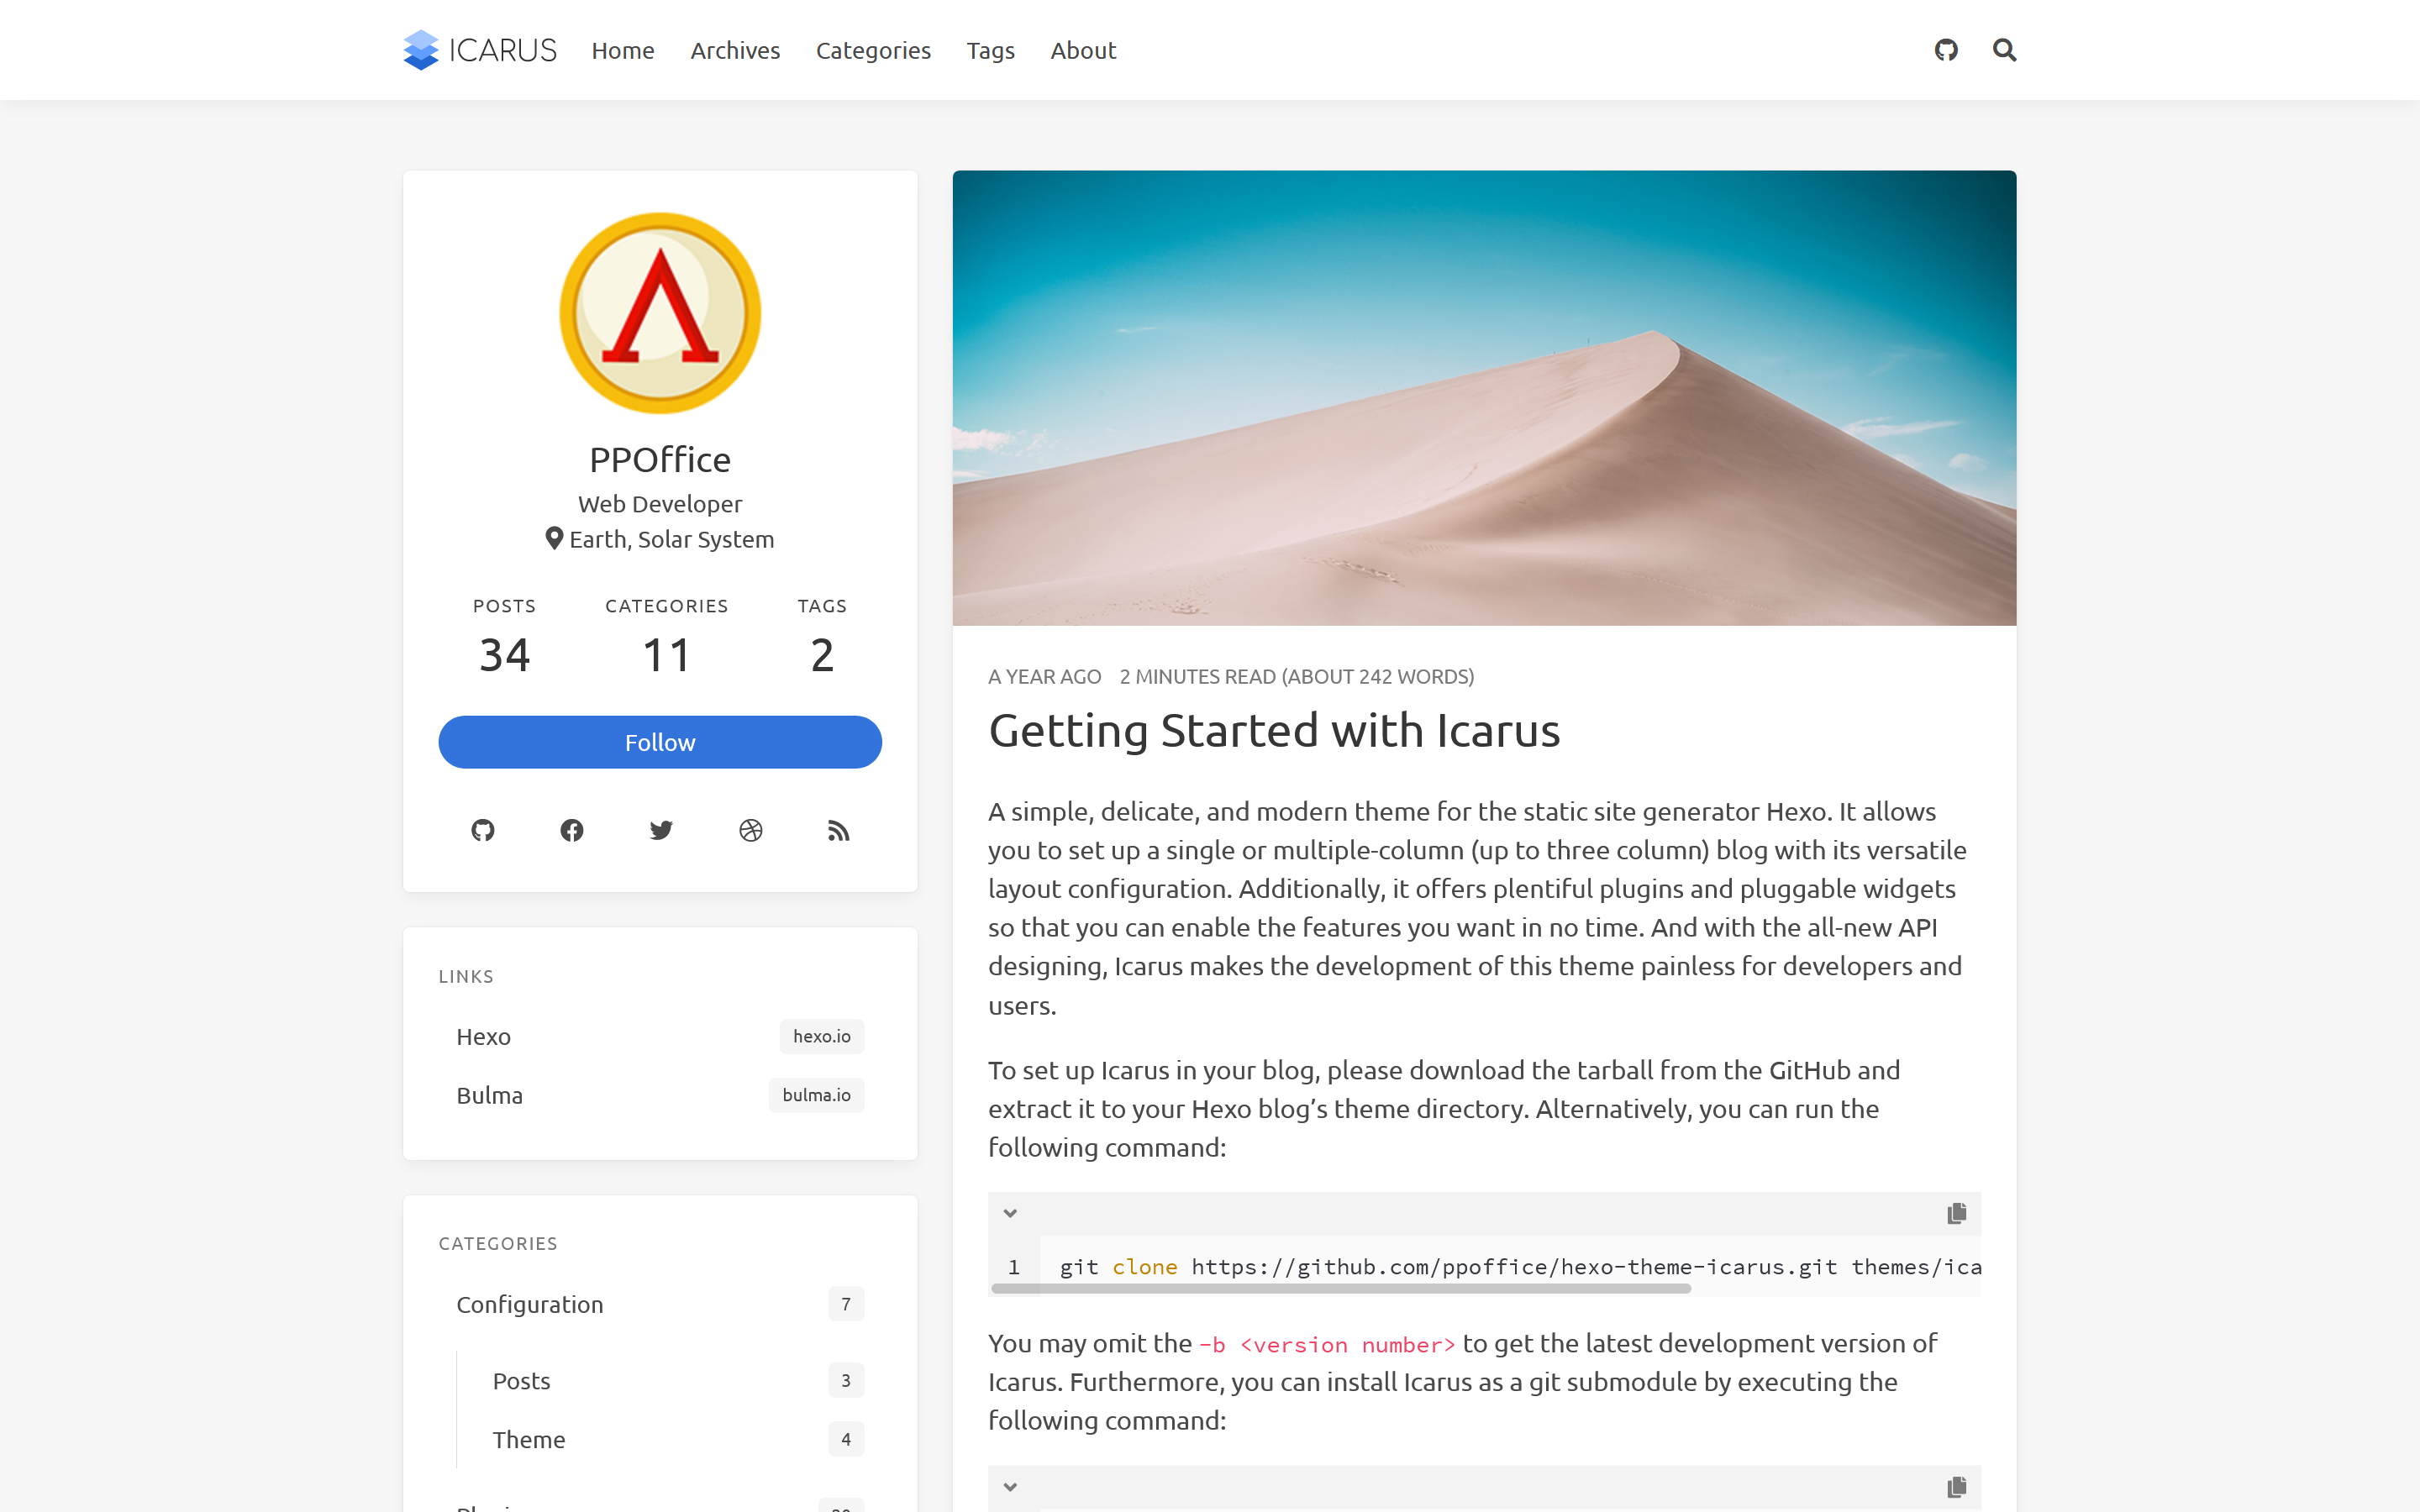Image resolution: width=2420 pixels, height=1512 pixels.
Task: Open the Configuration category
Action: pos(530,1304)
